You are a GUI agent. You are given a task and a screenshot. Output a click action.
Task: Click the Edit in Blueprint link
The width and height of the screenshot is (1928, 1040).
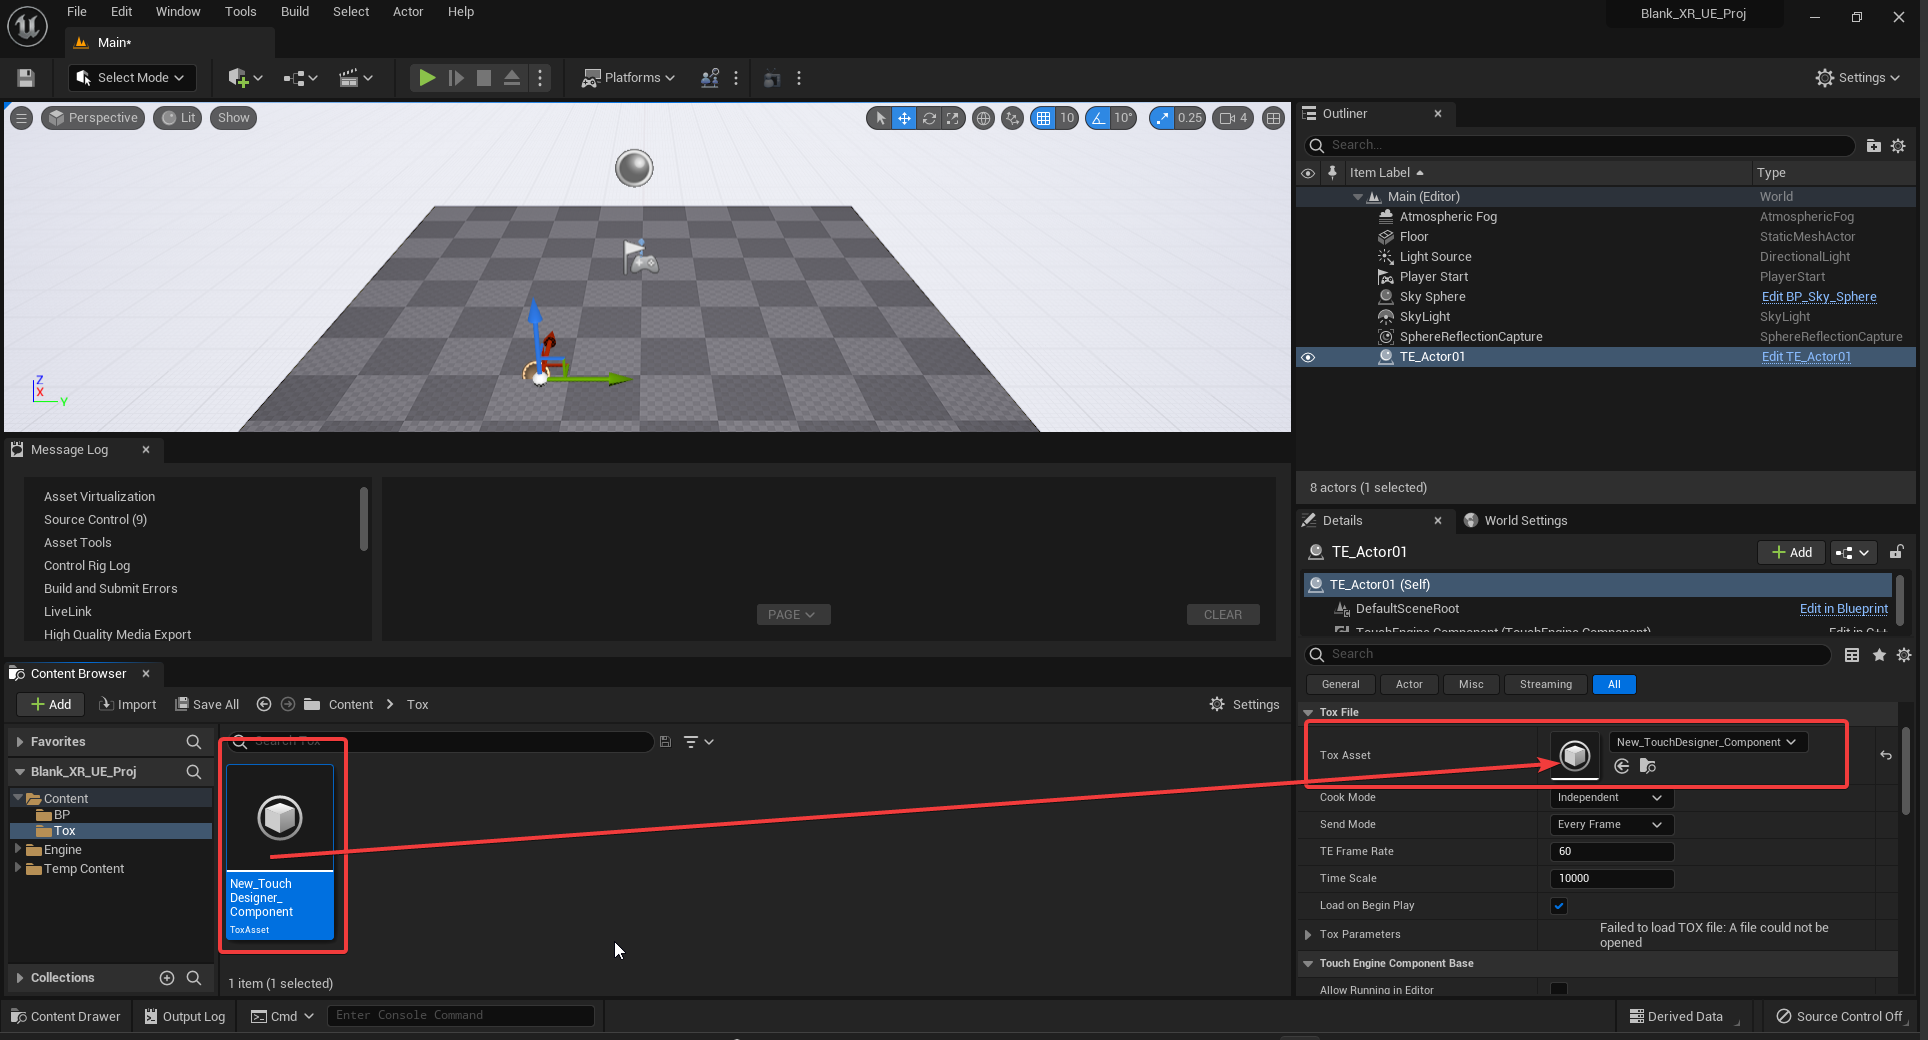1844,609
